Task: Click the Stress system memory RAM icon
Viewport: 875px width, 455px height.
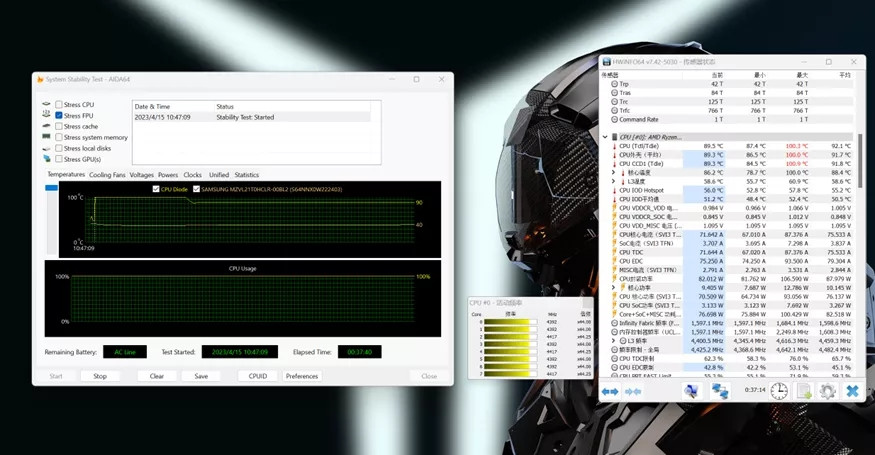Action: [x=46, y=137]
